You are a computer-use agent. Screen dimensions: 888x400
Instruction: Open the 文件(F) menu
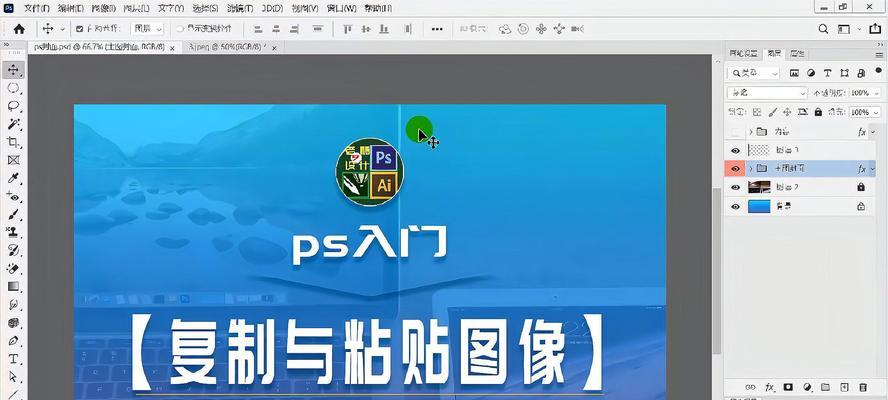(x=37, y=8)
